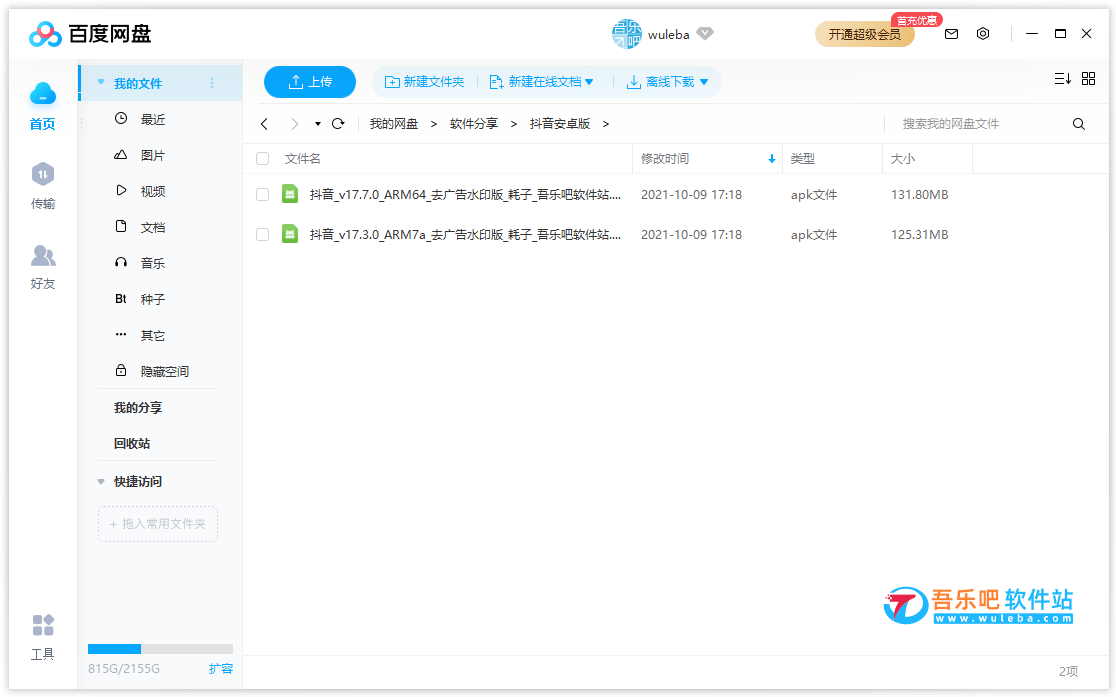
Task: Open the 首页 home cloud icon
Action: tap(43, 94)
